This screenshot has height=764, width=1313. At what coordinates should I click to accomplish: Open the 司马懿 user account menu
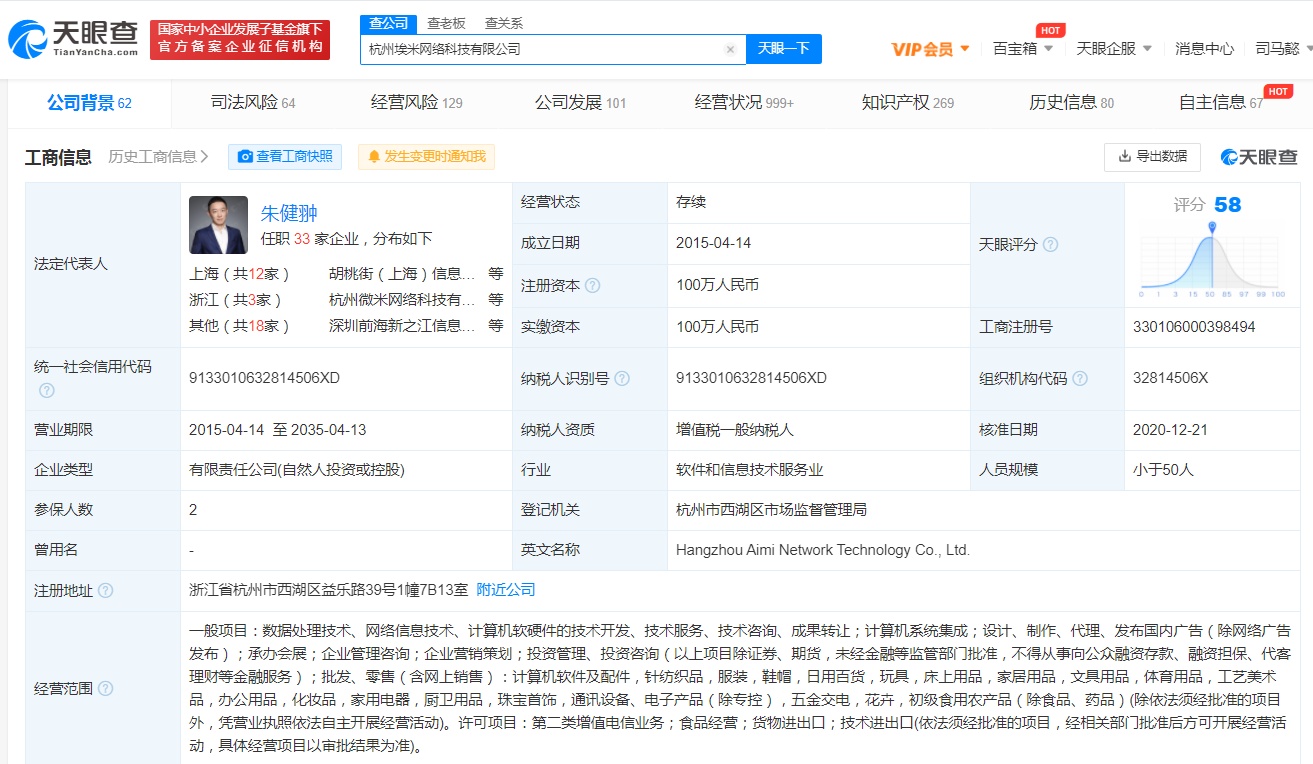1283,48
